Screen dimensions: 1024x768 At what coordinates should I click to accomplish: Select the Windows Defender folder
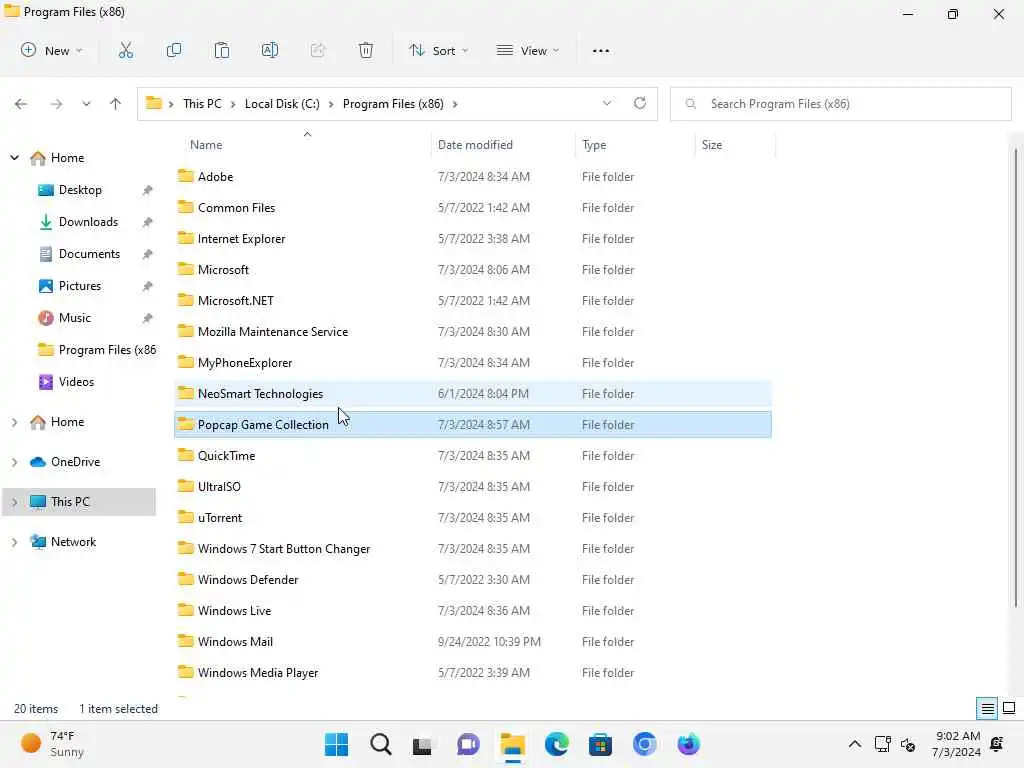[473, 580]
